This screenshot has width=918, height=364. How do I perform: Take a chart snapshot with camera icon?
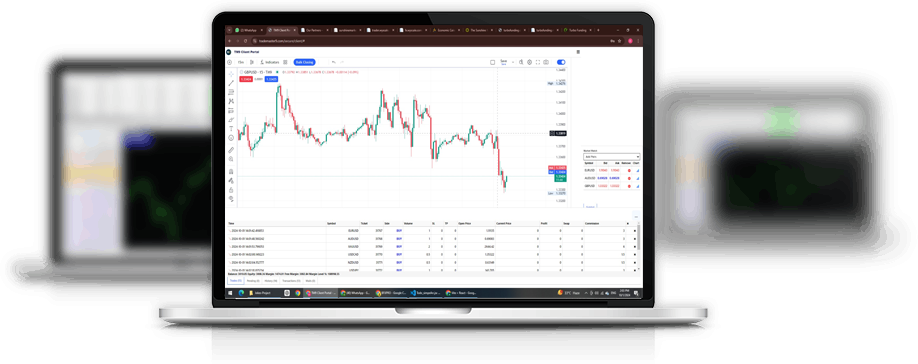(546, 62)
